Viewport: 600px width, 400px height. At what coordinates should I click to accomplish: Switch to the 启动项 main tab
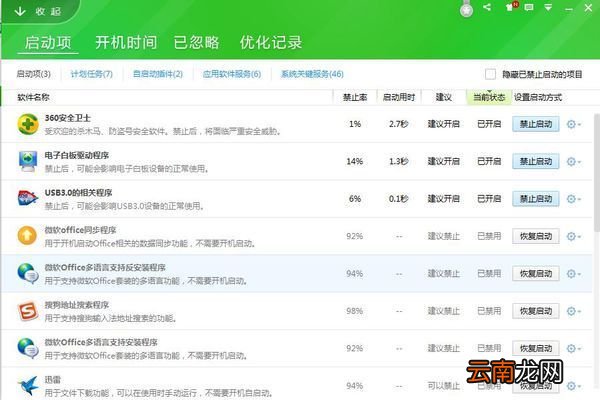(48, 42)
